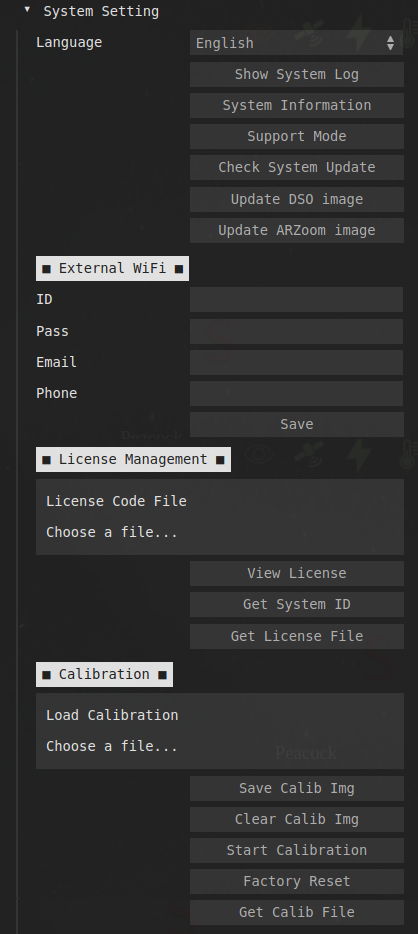Click Get Calib File button
This screenshot has height=934, width=418.
[297, 913]
